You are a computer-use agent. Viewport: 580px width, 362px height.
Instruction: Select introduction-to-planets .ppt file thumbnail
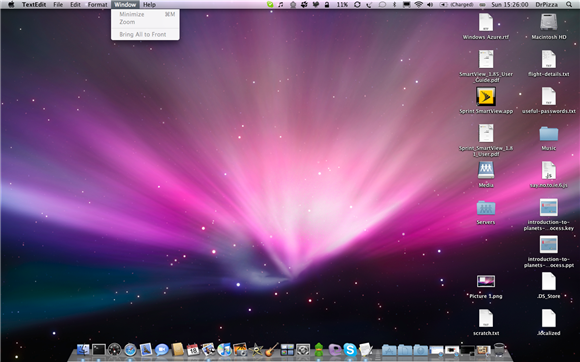pos(549,244)
